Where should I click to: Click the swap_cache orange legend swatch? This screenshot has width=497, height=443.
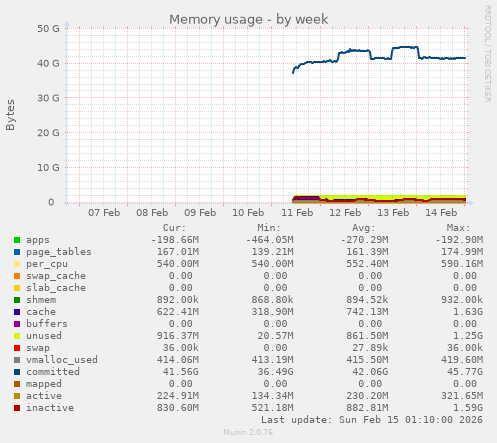coord(17,276)
